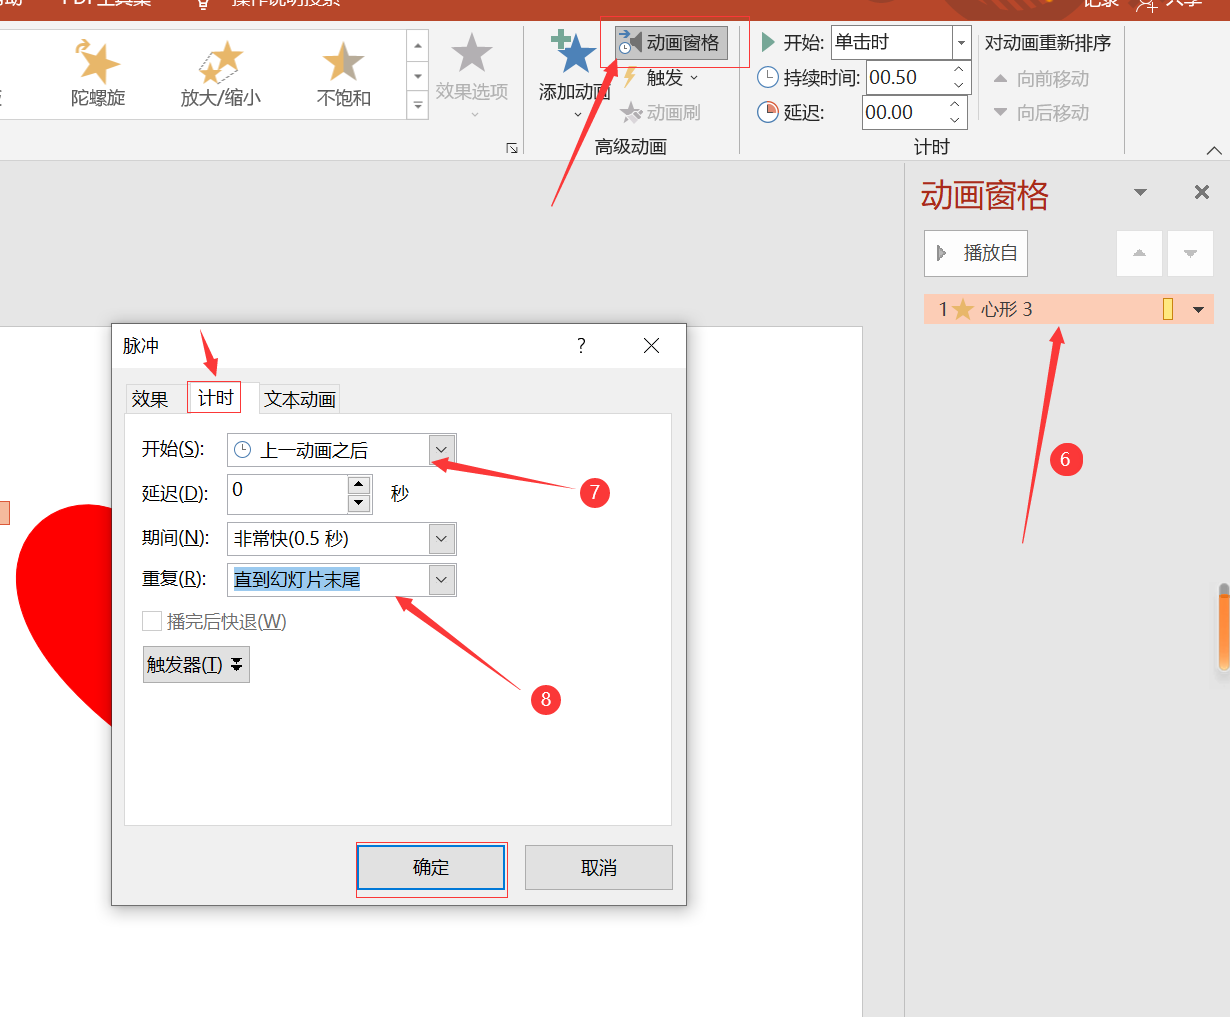
Task: Move animation down with pane arrow
Action: [1190, 254]
